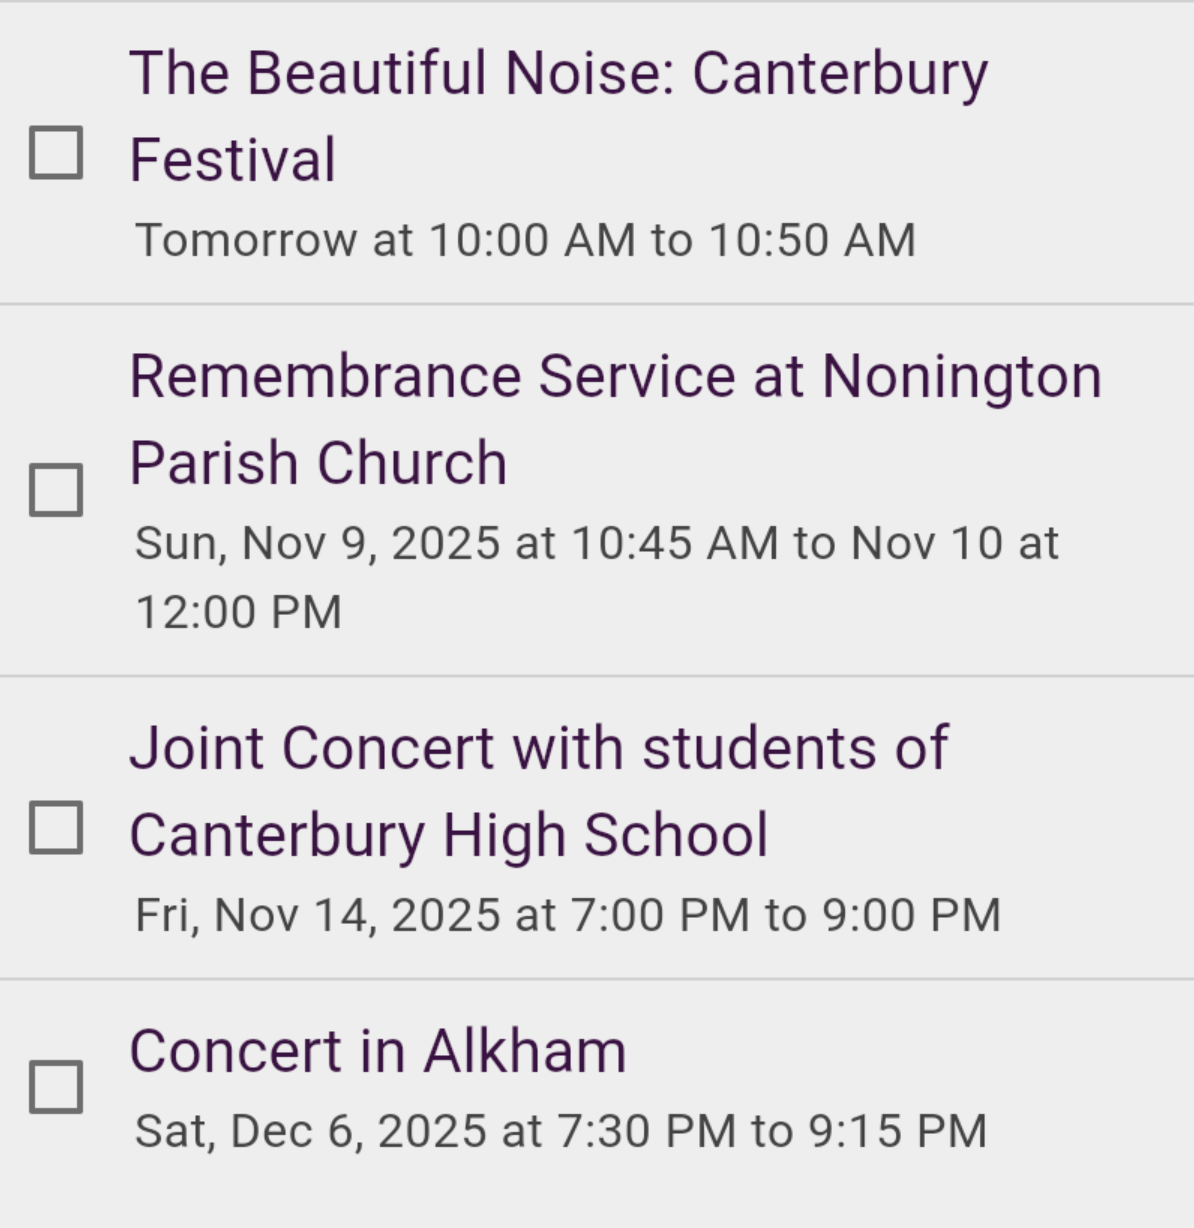Click the "Sat, Dec 6, 2025" date text
The image size is (1194, 1228).
(x=310, y=1132)
